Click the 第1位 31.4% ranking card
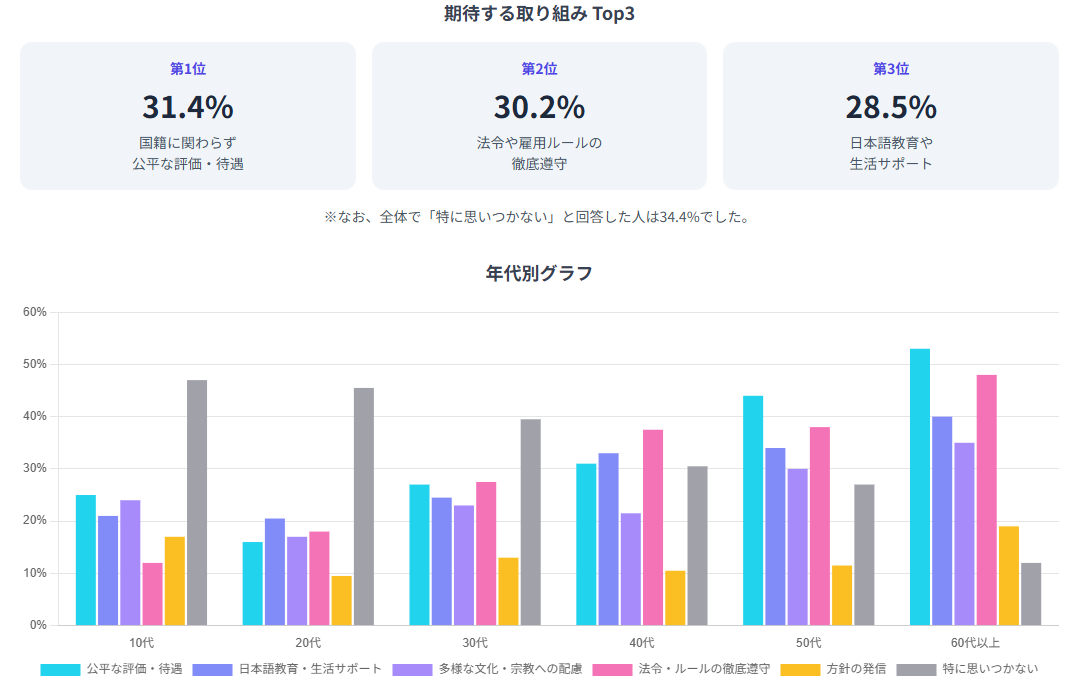1079x691 pixels. point(188,116)
